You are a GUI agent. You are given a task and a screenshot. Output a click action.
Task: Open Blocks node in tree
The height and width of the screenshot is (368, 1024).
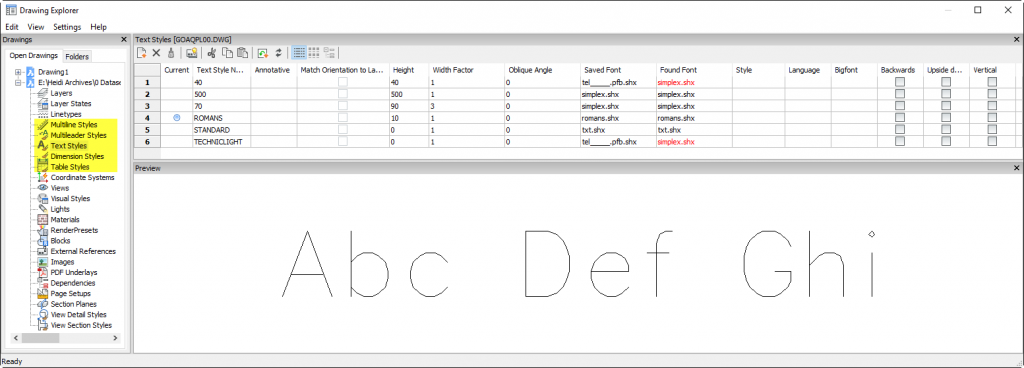(x=60, y=241)
